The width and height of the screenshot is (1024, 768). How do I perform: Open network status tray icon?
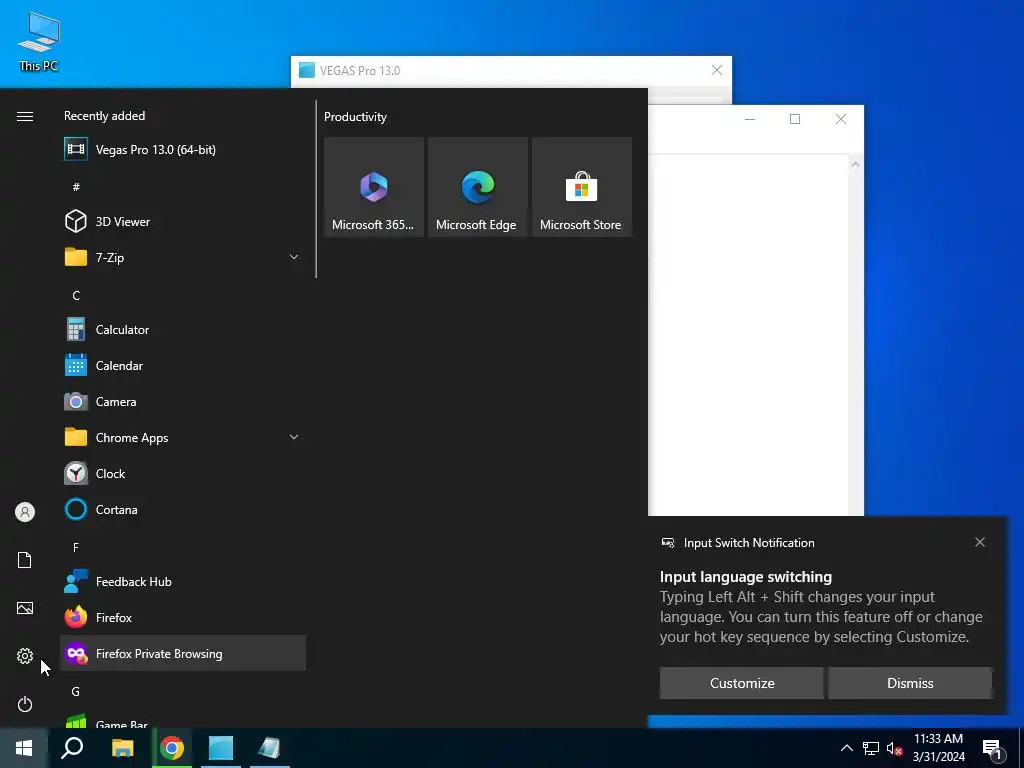(x=871, y=748)
